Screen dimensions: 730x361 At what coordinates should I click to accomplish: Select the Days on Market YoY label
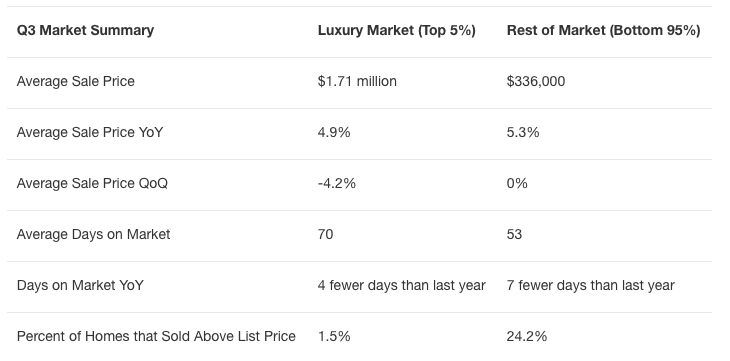tap(80, 285)
